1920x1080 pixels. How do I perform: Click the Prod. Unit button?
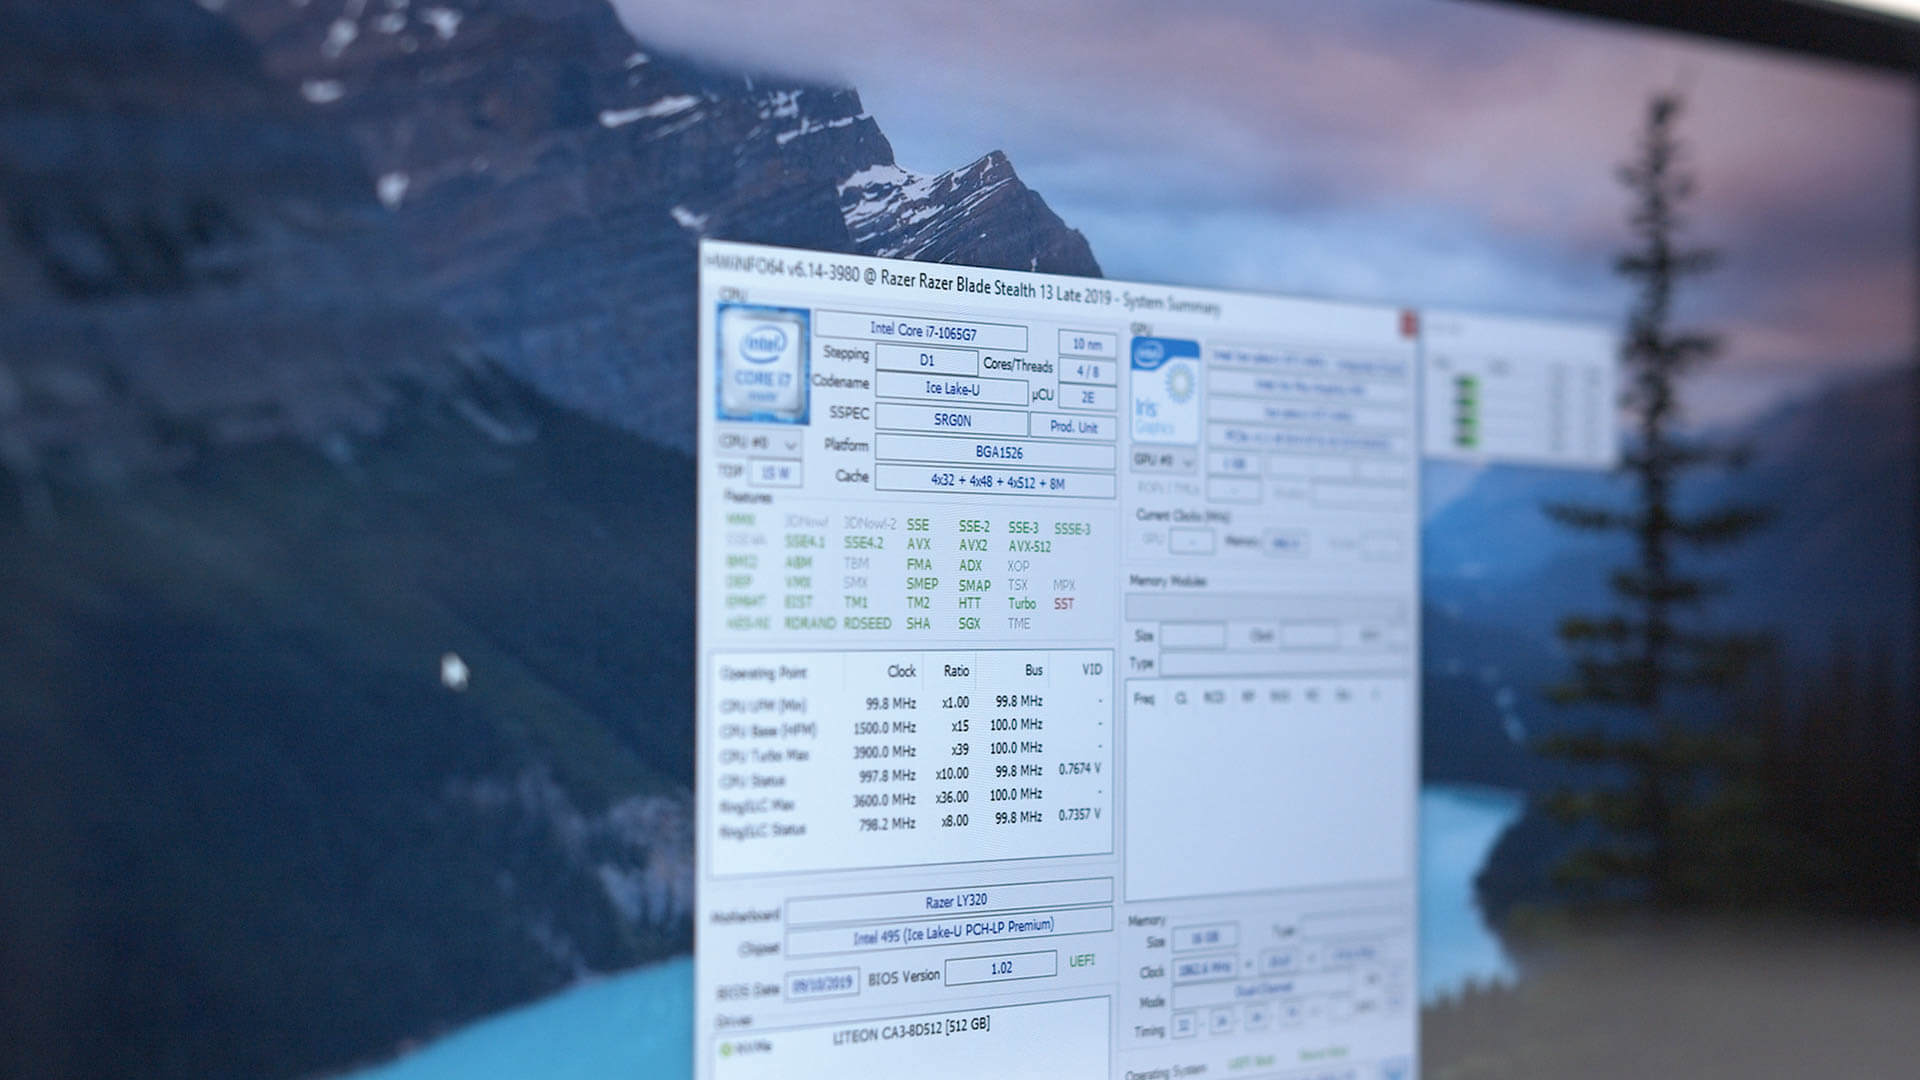(1073, 426)
